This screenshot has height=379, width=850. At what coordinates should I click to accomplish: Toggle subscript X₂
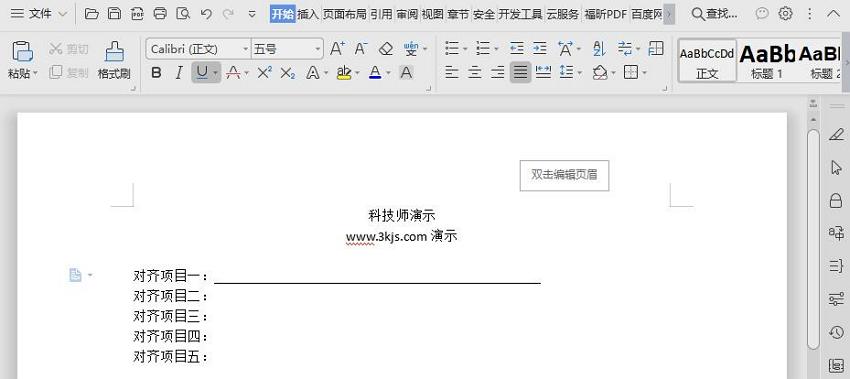click(287, 73)
